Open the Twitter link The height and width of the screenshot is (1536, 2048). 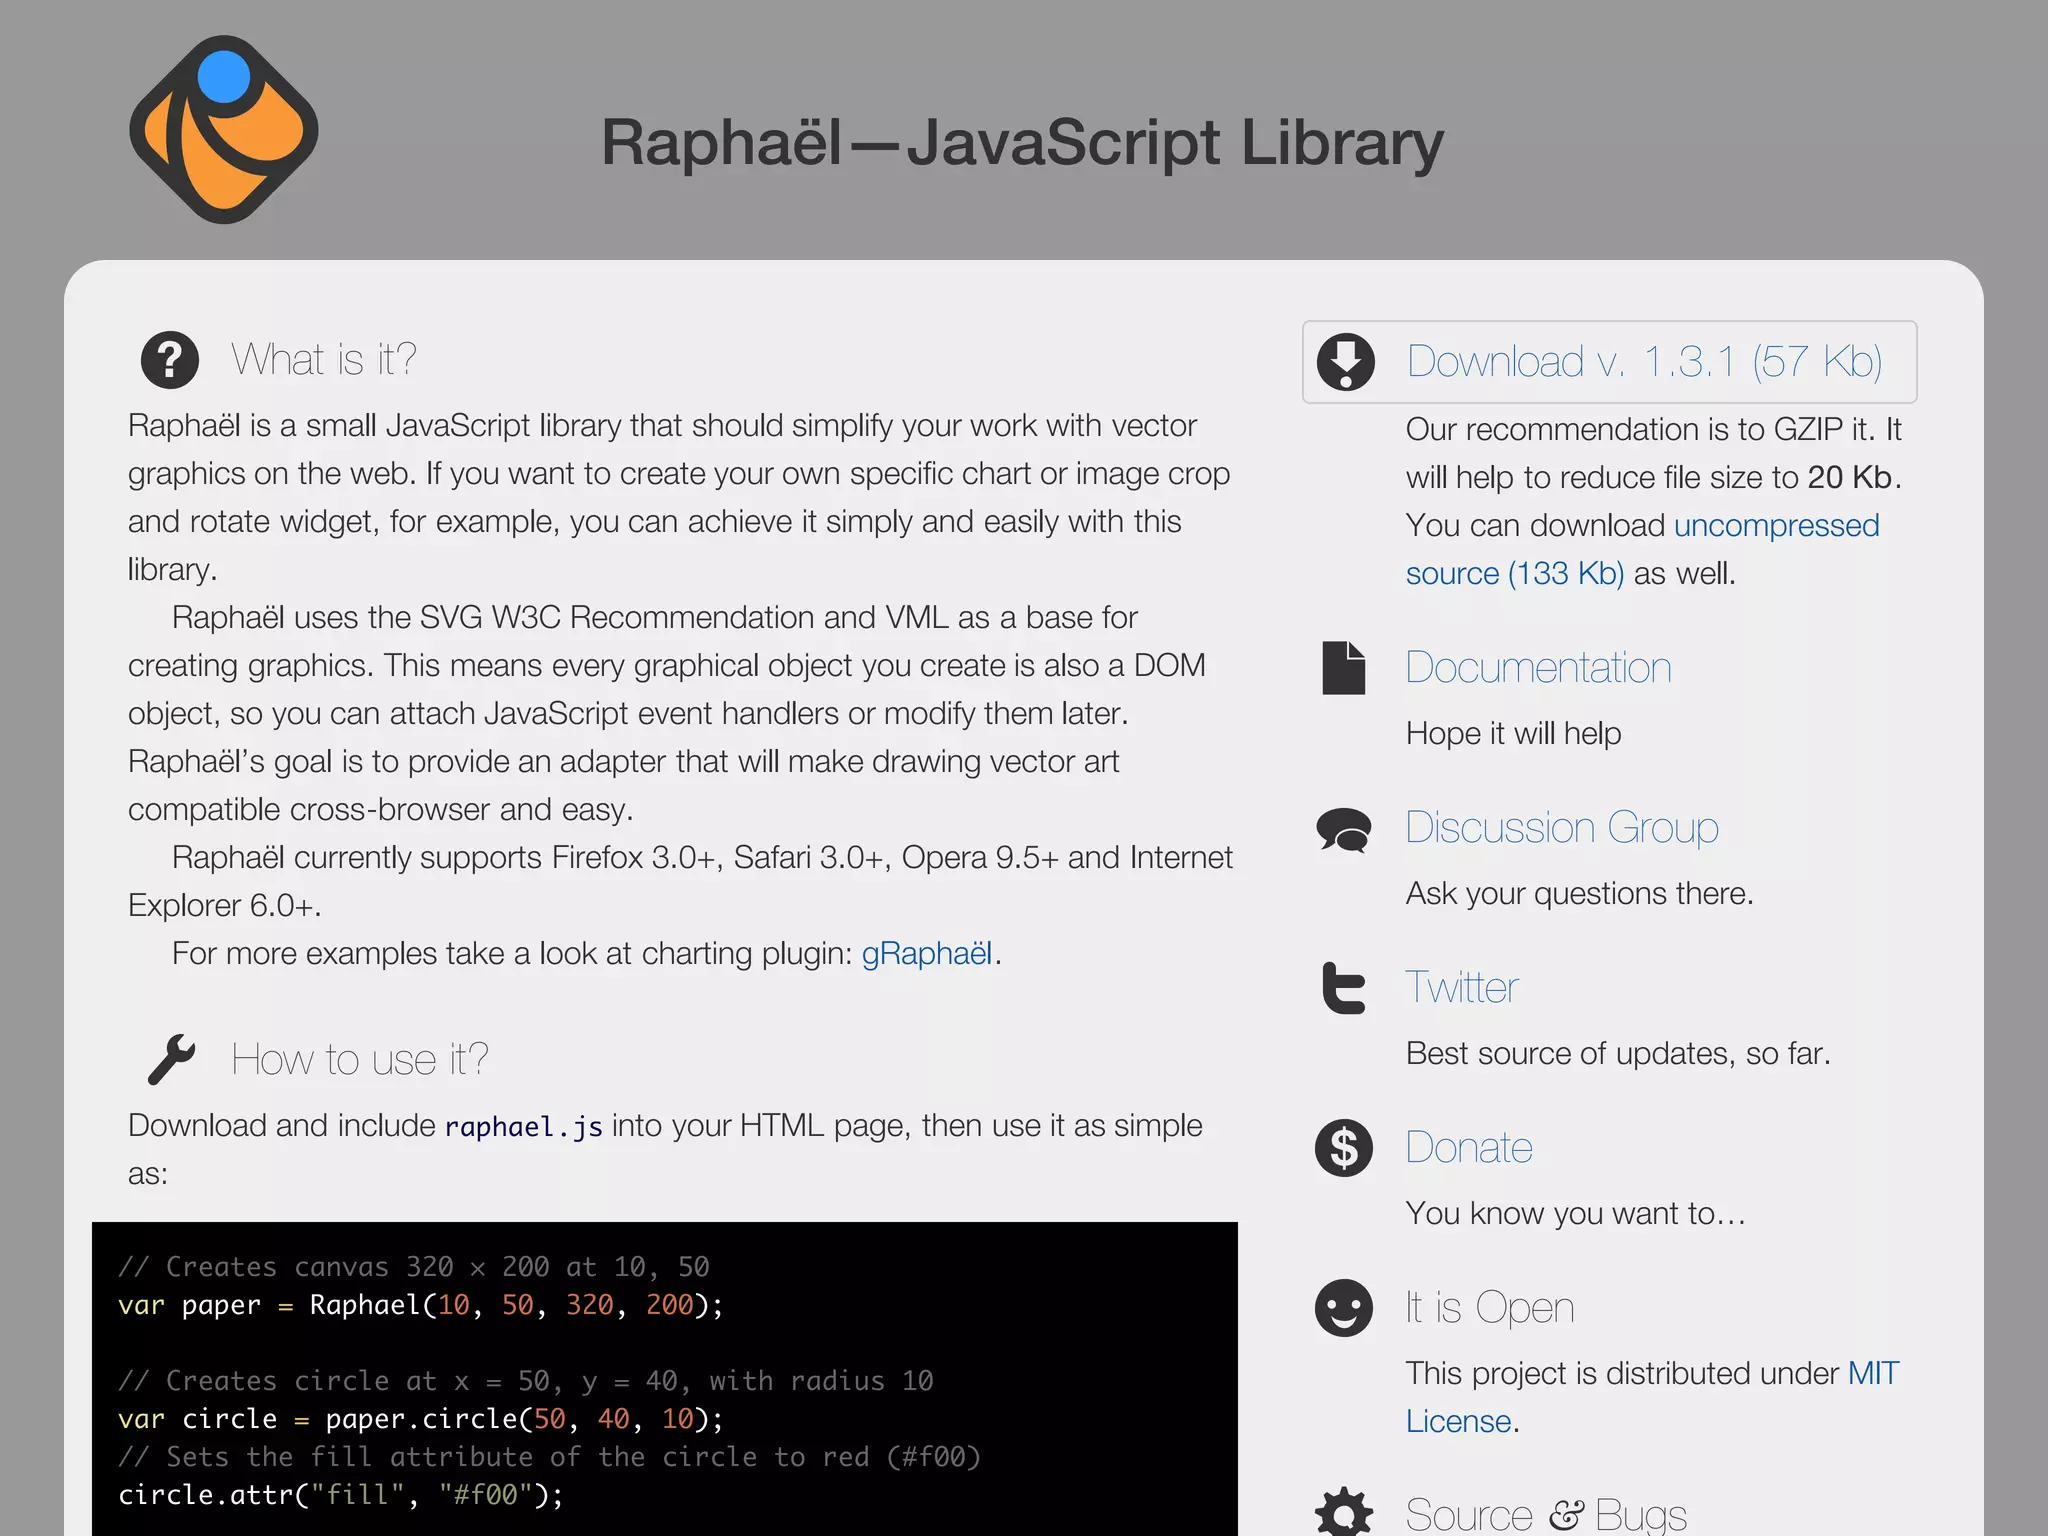point(1462,988)
